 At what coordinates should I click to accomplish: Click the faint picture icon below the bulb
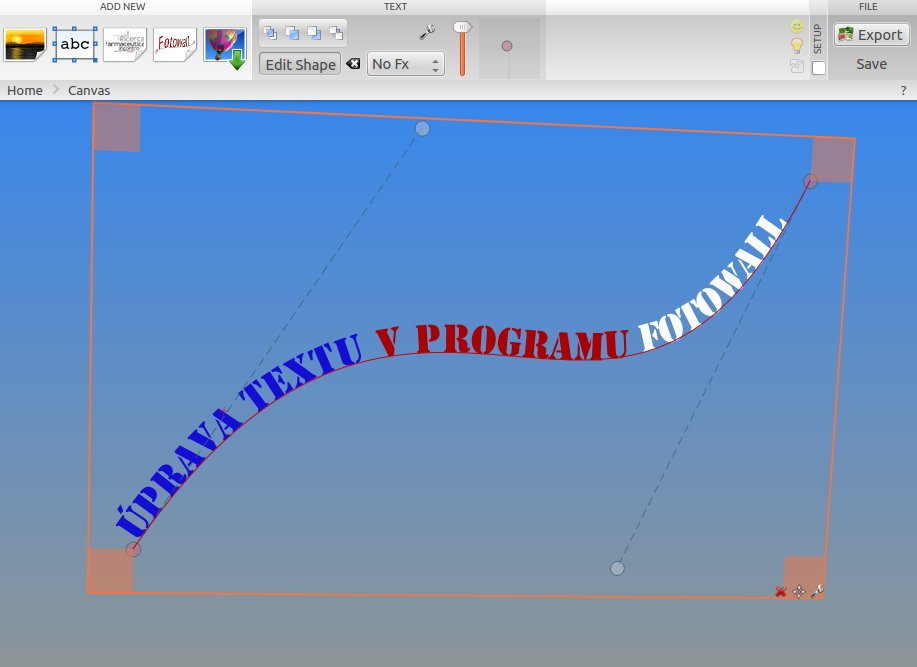pyautogui.click(x=797, y=66)
